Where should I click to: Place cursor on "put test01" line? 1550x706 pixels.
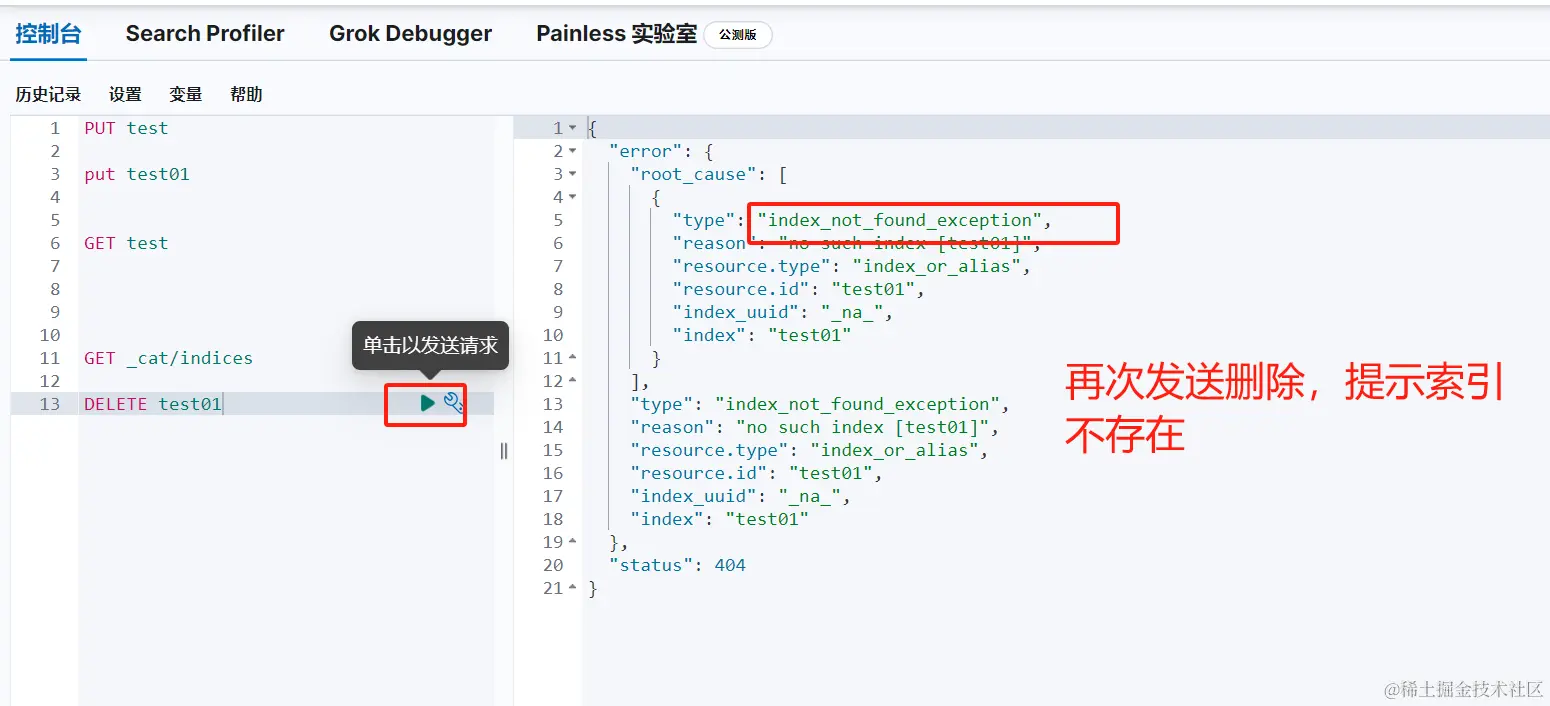pyautogui.click(x=137, y=174)
